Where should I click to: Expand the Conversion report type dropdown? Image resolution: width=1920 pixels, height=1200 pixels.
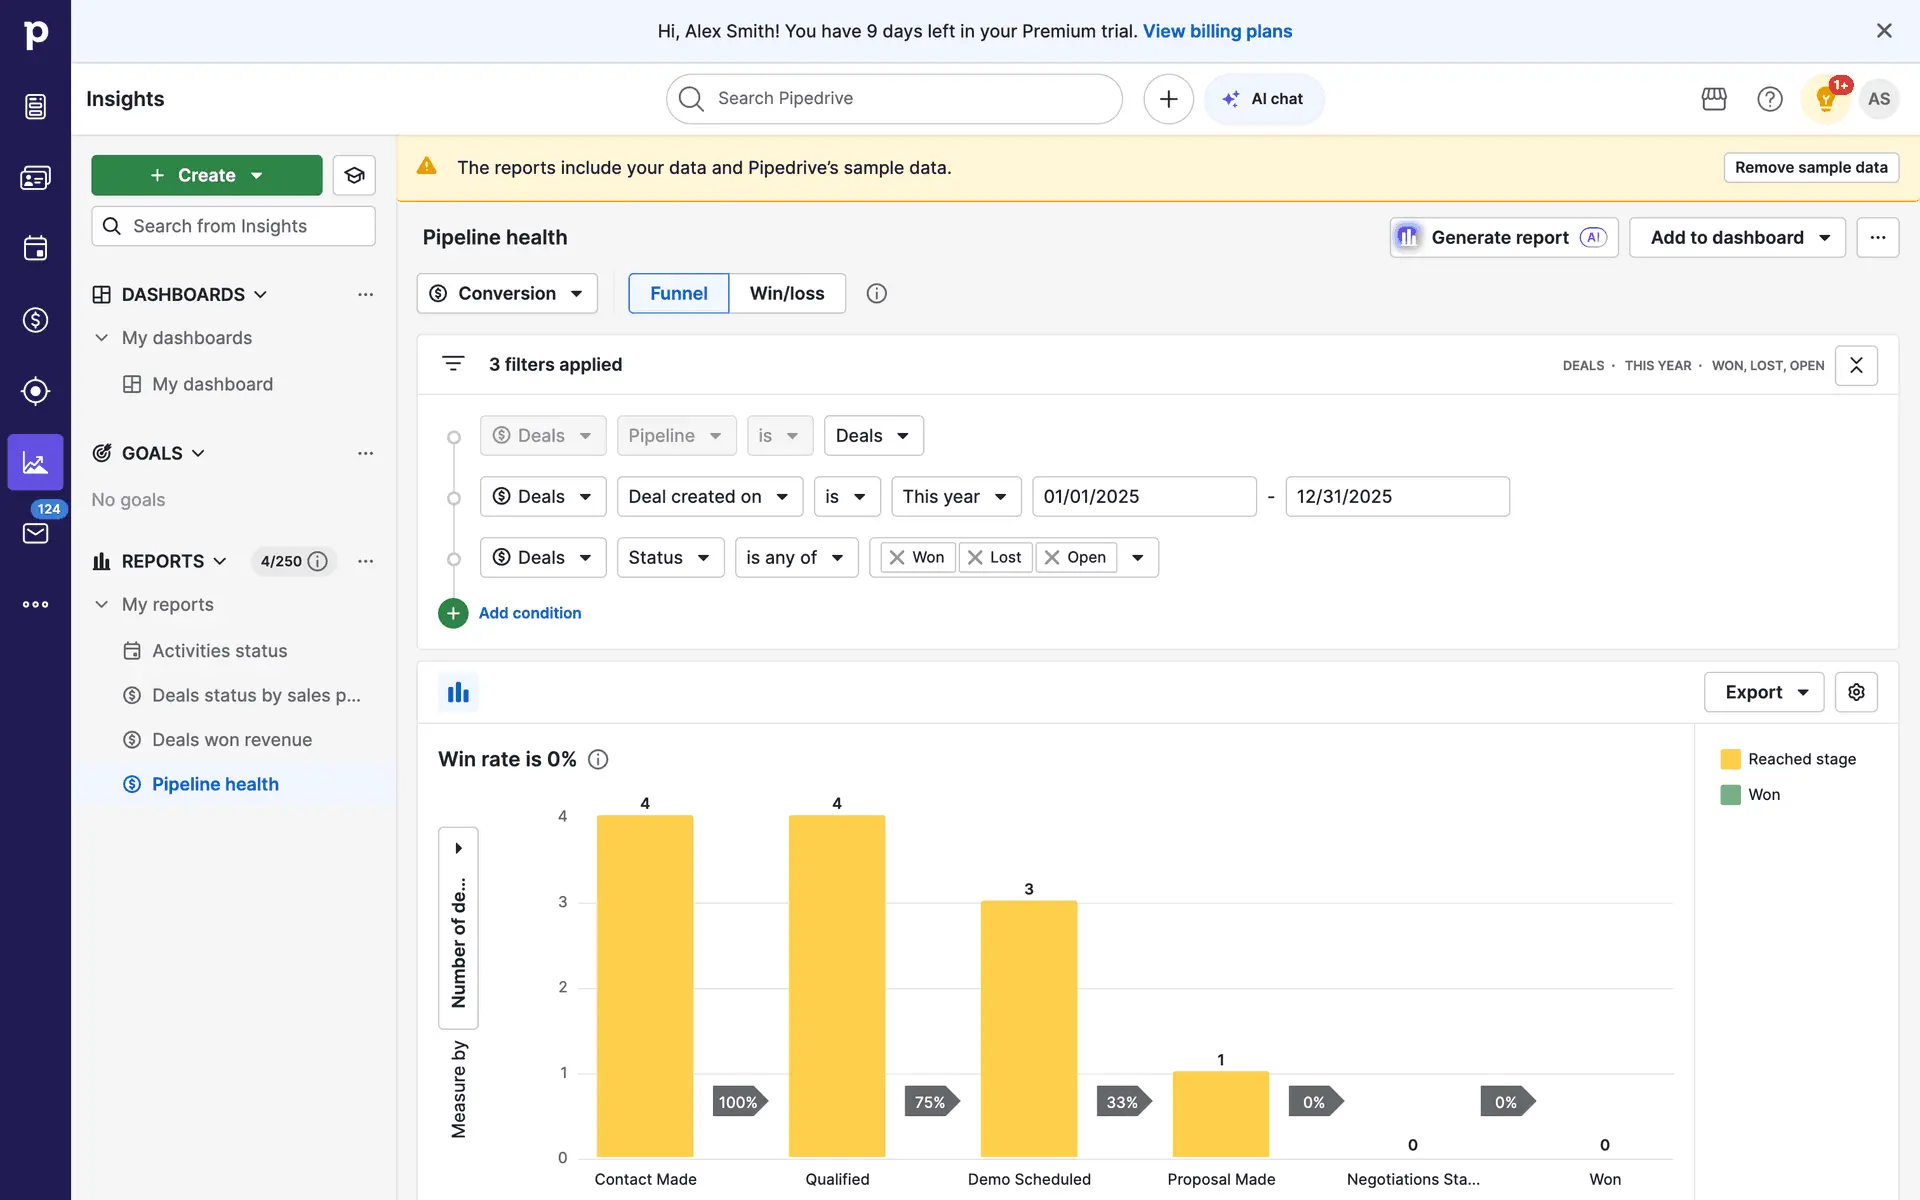tap(507, 293)
